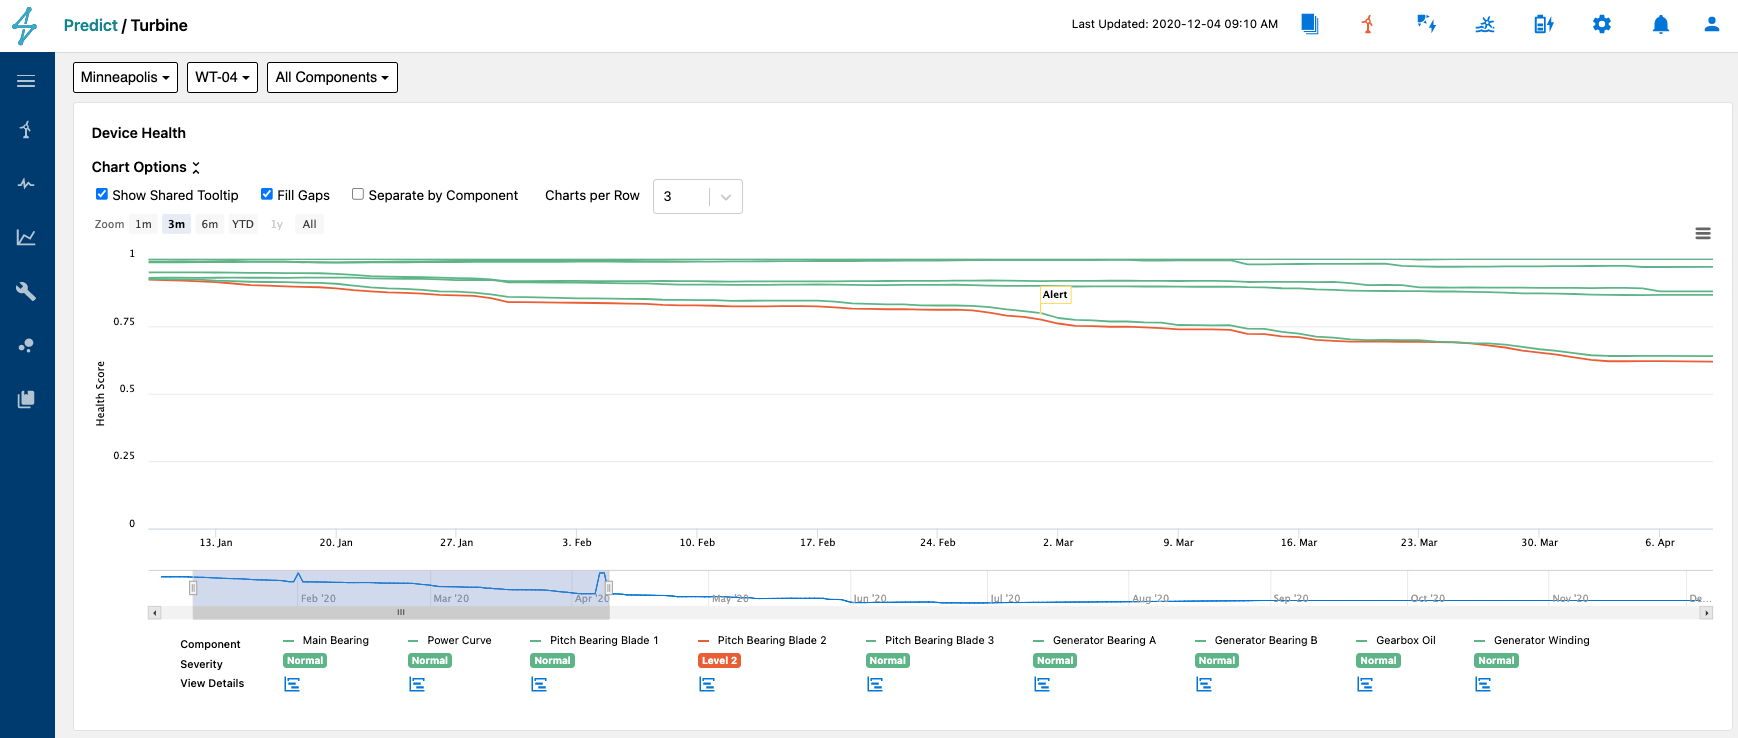Toggle Show Shared Tooltip checkbox

(x=102, y=194)
